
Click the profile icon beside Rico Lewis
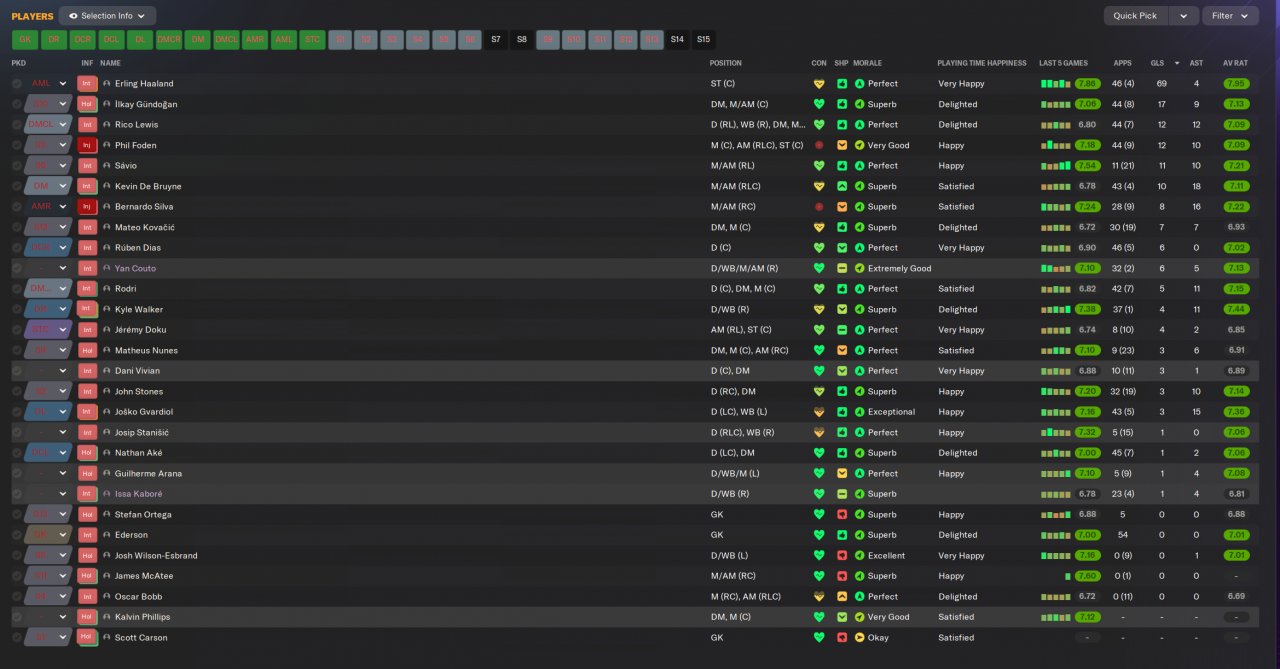(x=107, y=125)
